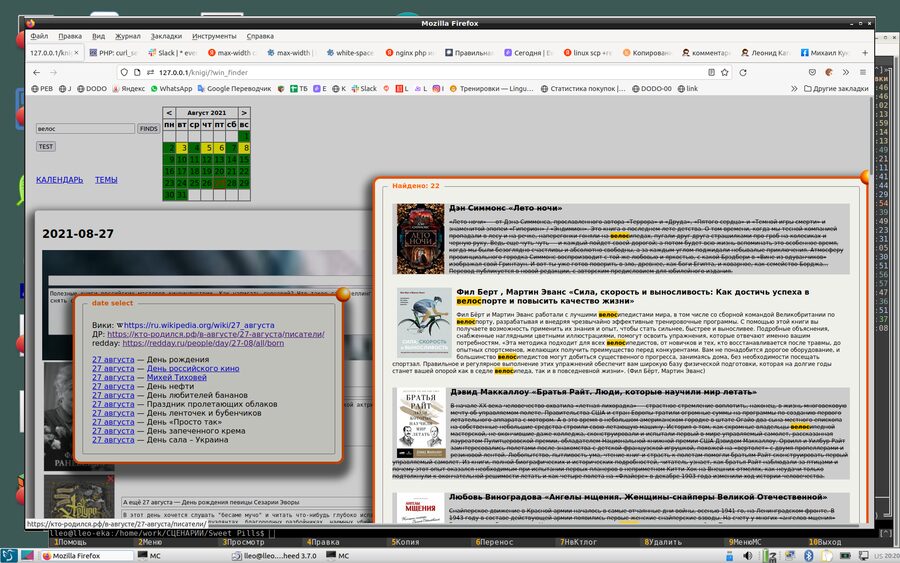Go to previous month in calendar
This screenshot has height=563, width=900.
click(169, 112)
